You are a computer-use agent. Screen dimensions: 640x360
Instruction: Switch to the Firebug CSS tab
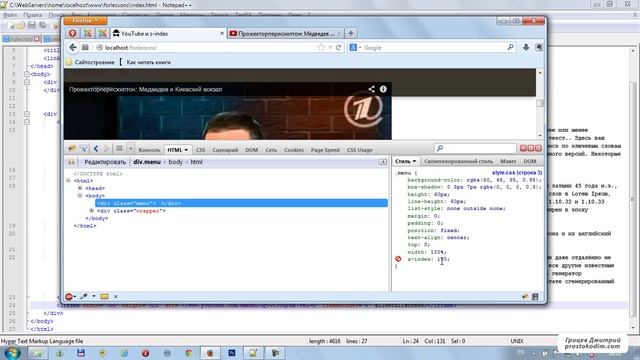click(x=200, y=150)
